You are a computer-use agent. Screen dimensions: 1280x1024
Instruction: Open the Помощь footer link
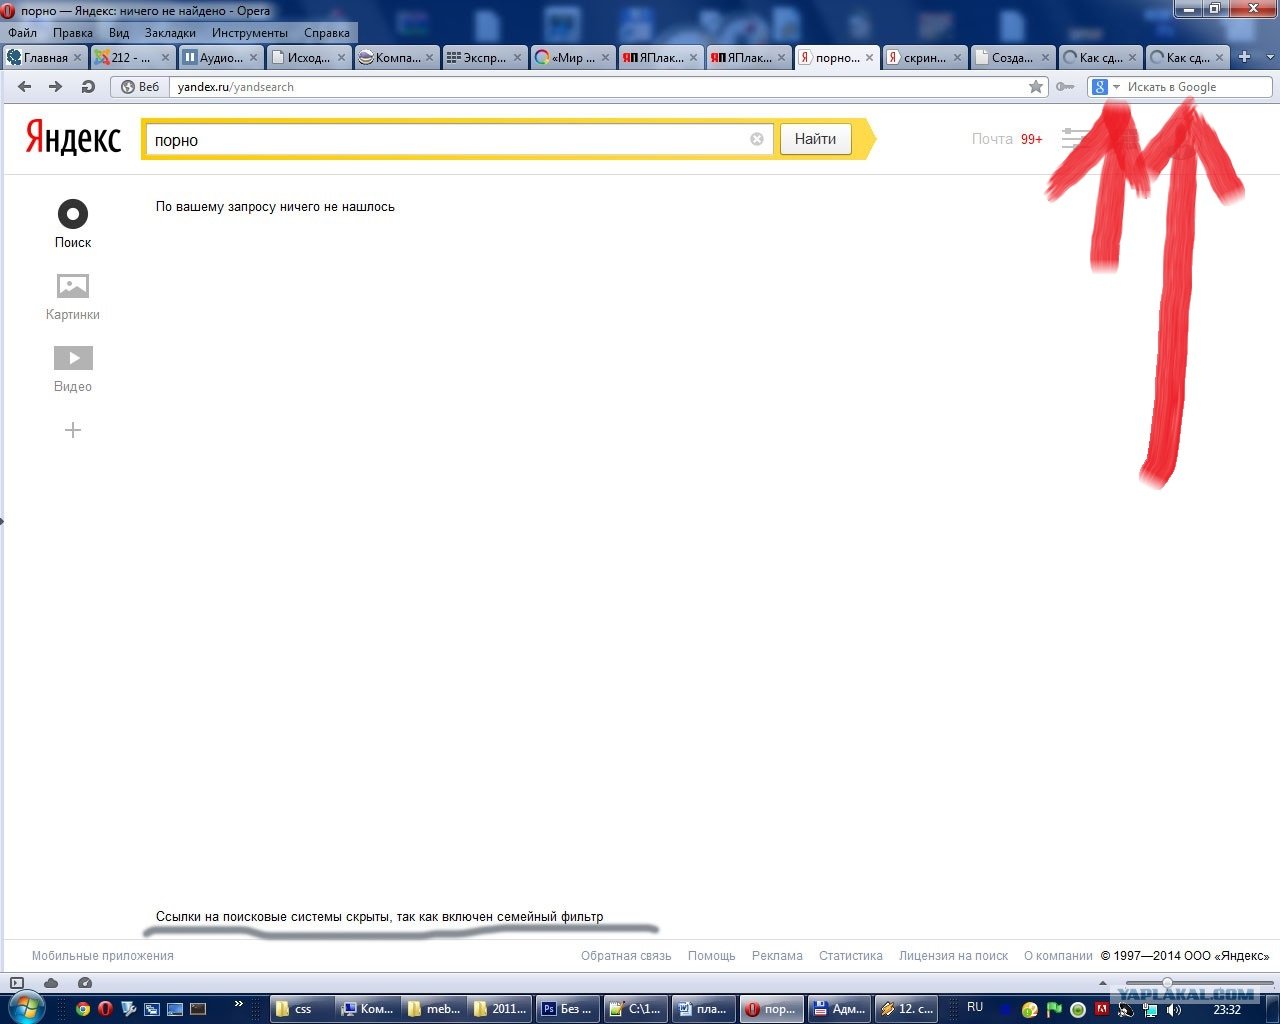click(712, 956)
